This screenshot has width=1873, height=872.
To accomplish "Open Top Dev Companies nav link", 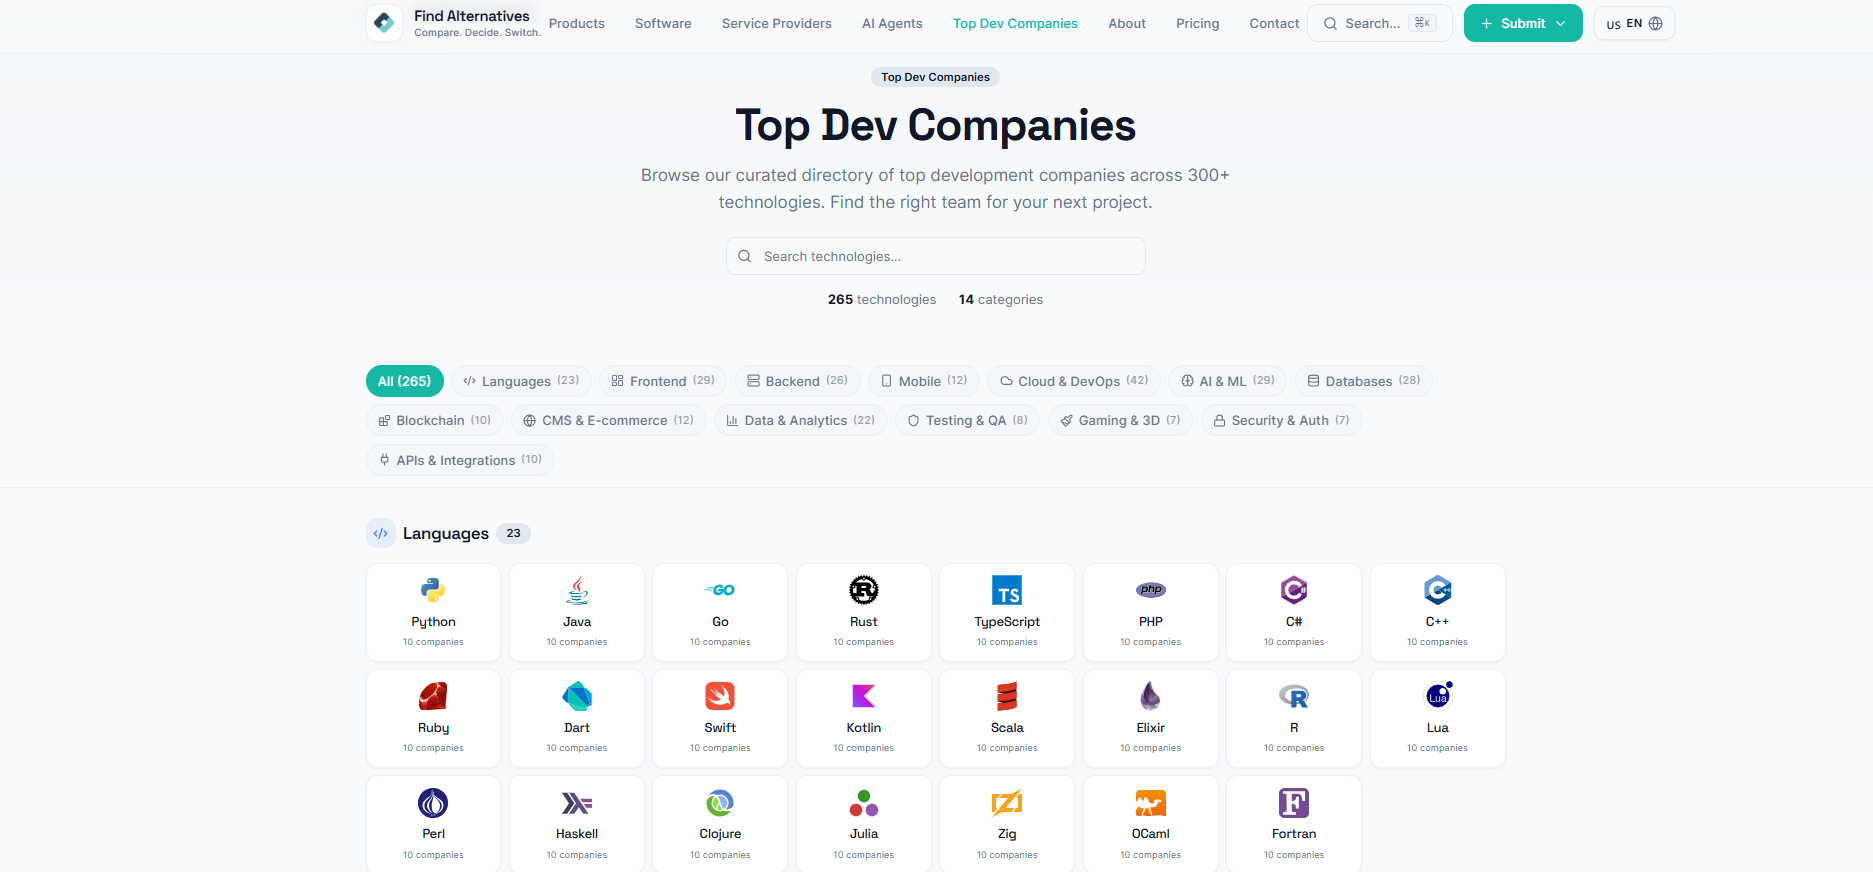I will point(1015,23).
